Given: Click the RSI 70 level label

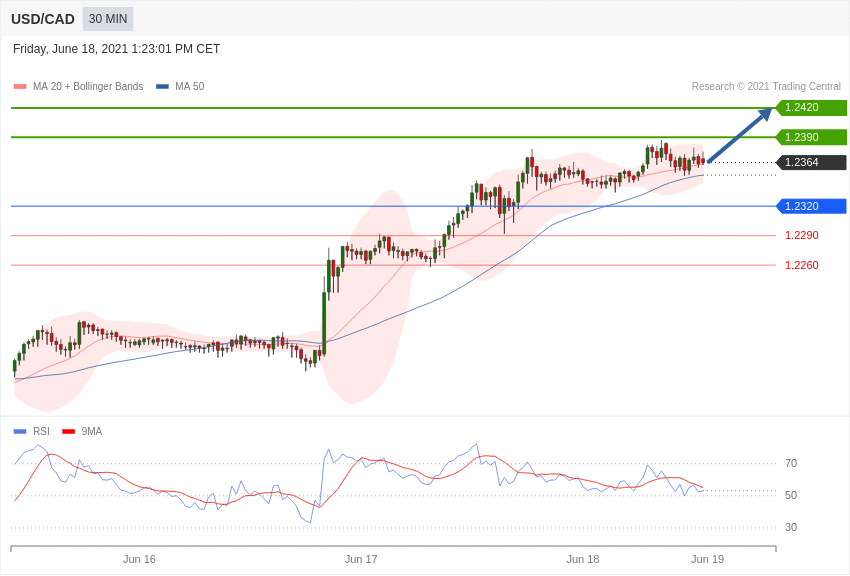Looking at the screenshot, I should coord(791,463).
